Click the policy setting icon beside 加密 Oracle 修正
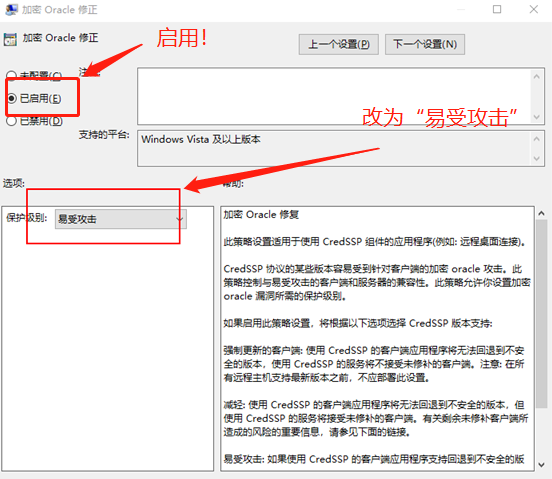The image size is (552, 479). 10,39
